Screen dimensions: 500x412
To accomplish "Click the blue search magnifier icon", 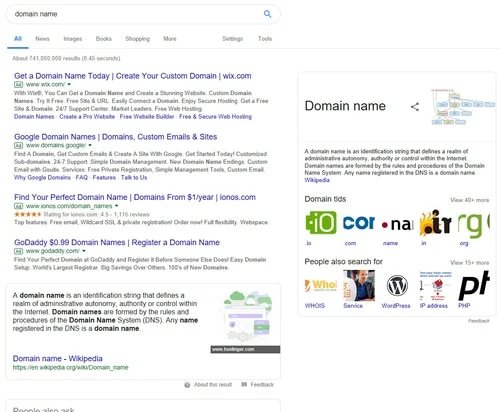I will [x=267, y=14].
